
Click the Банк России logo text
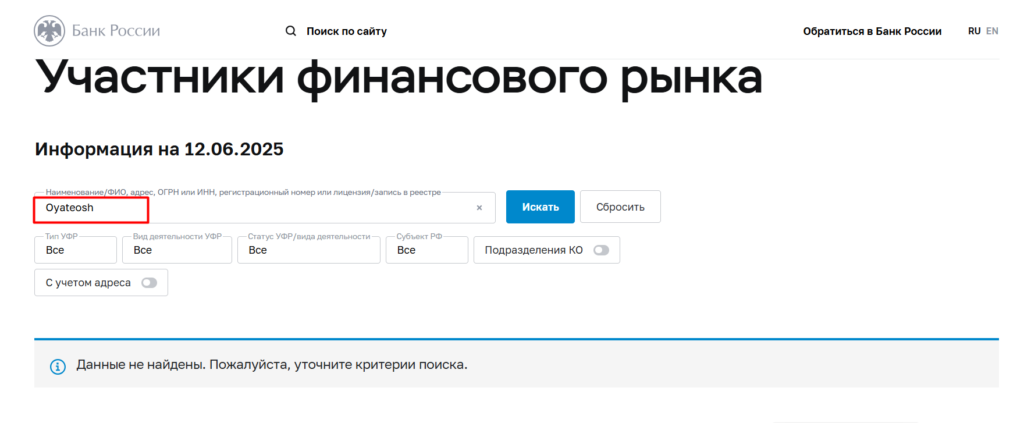click(x=116, y=31)
